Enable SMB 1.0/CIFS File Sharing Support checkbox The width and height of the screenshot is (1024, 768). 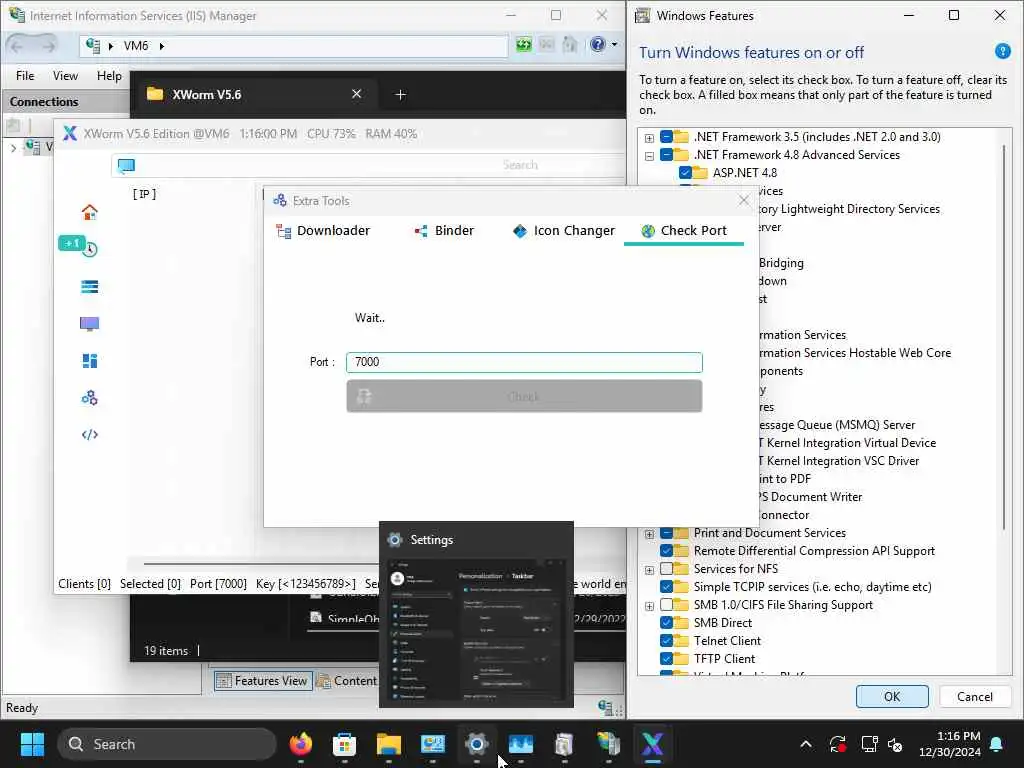[667, 605]
